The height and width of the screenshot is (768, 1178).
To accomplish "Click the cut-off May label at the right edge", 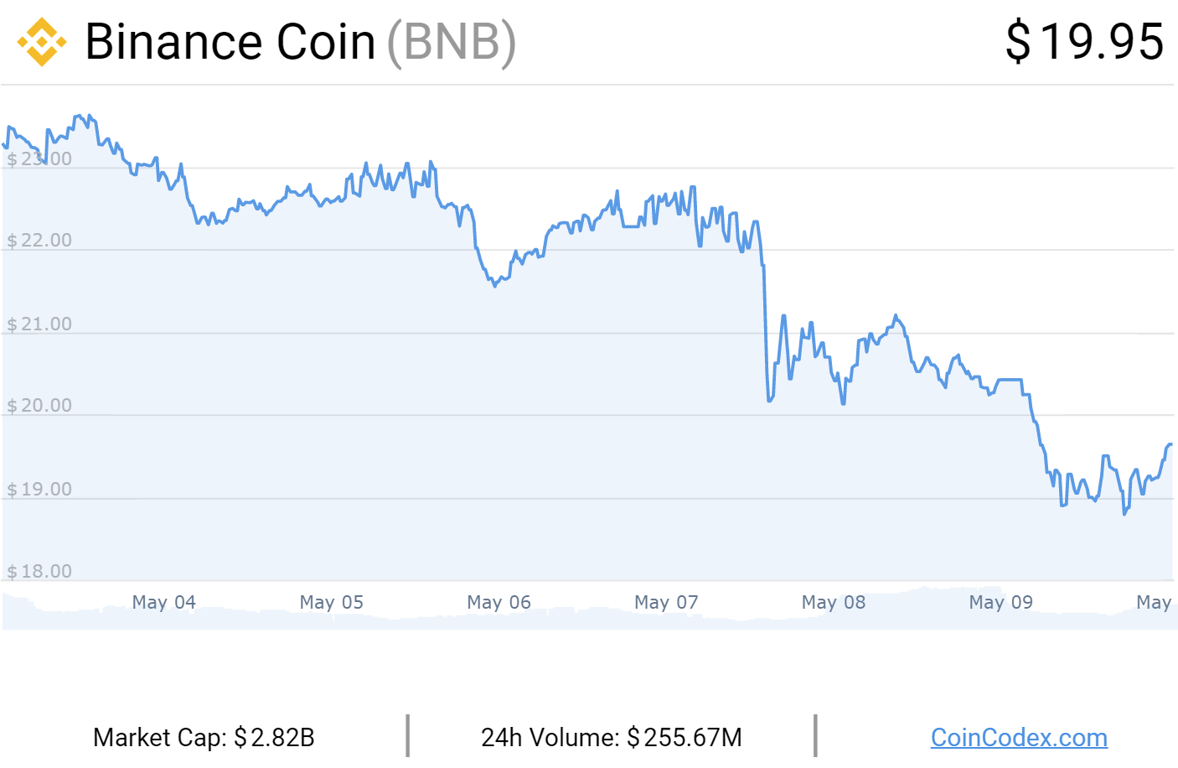I will [x=1154, y=602].
